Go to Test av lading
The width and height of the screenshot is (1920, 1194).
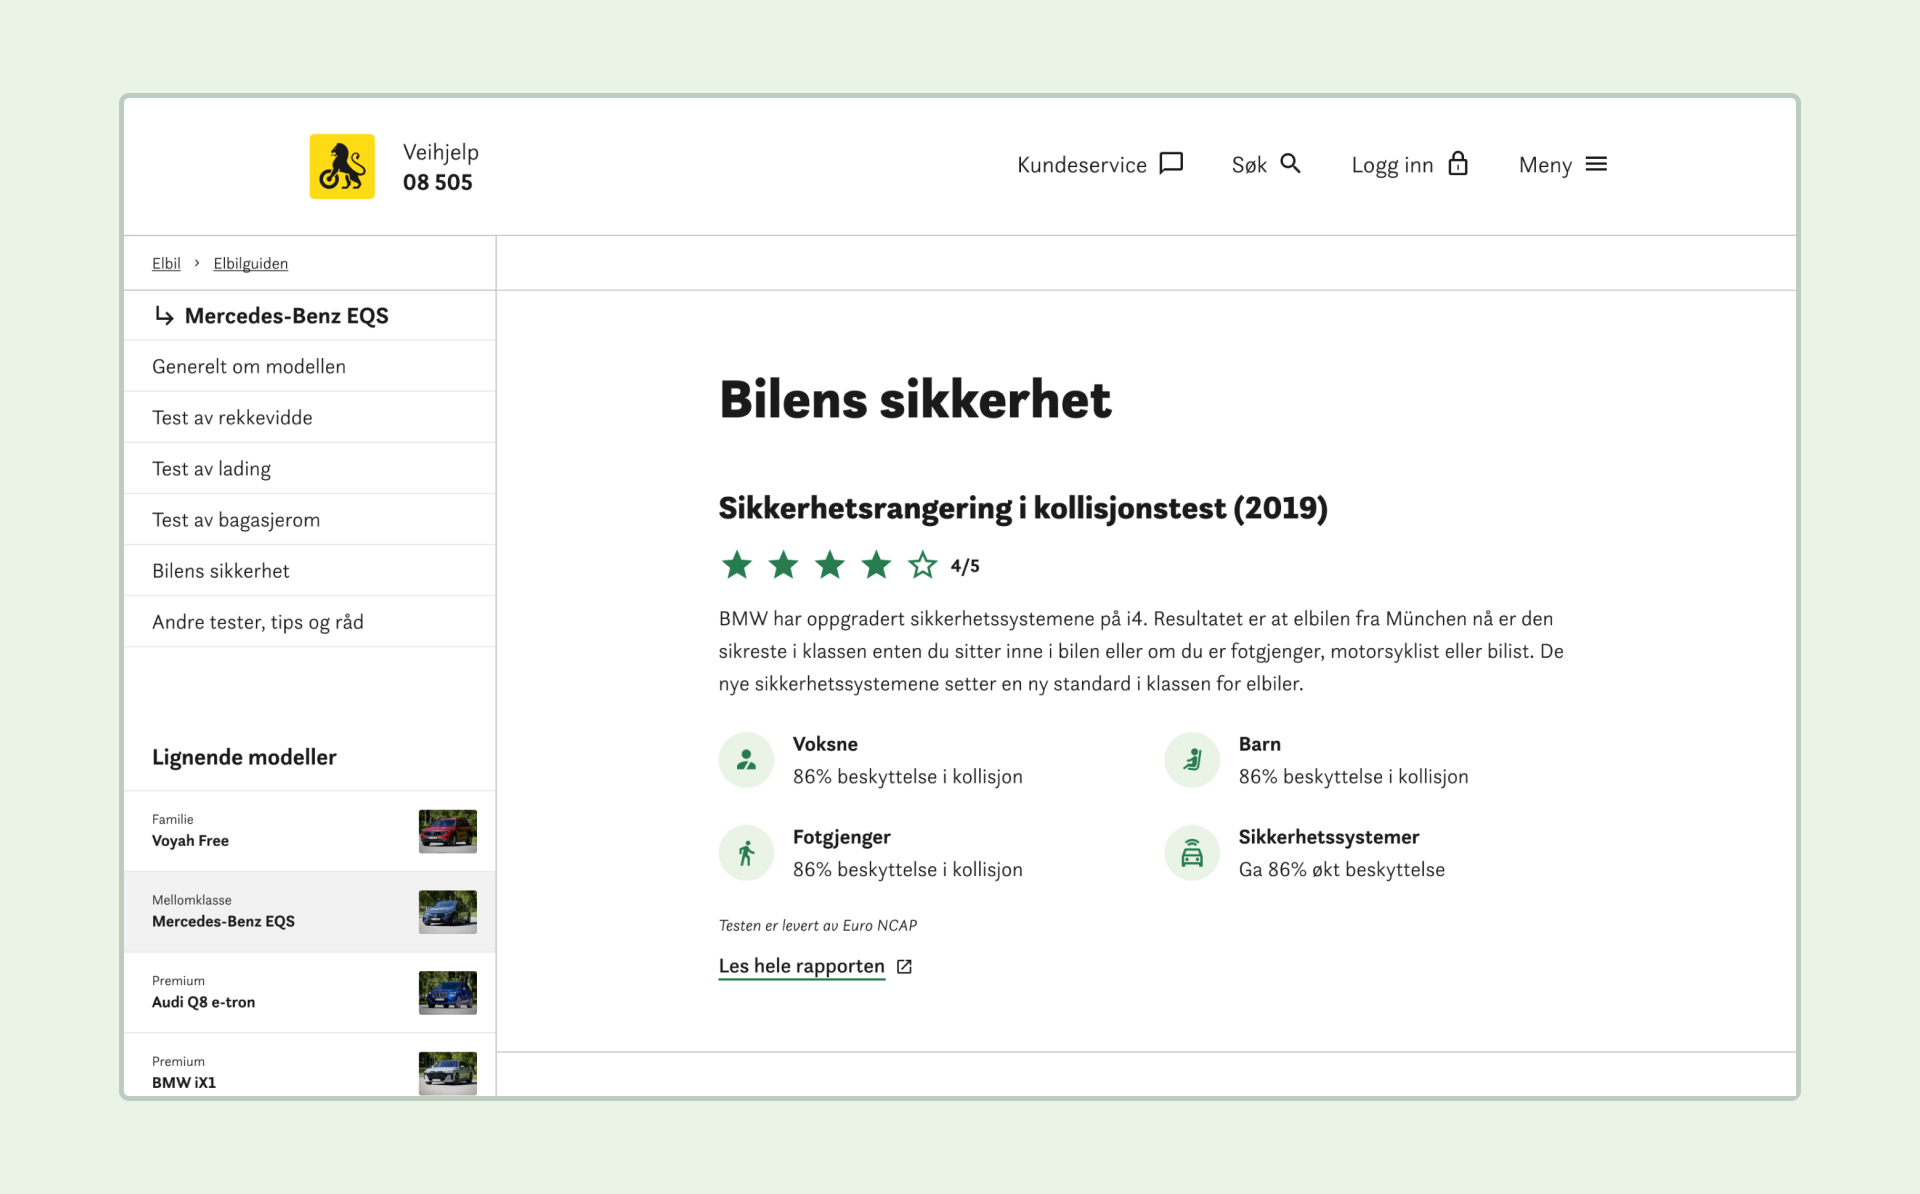(310, 468)
